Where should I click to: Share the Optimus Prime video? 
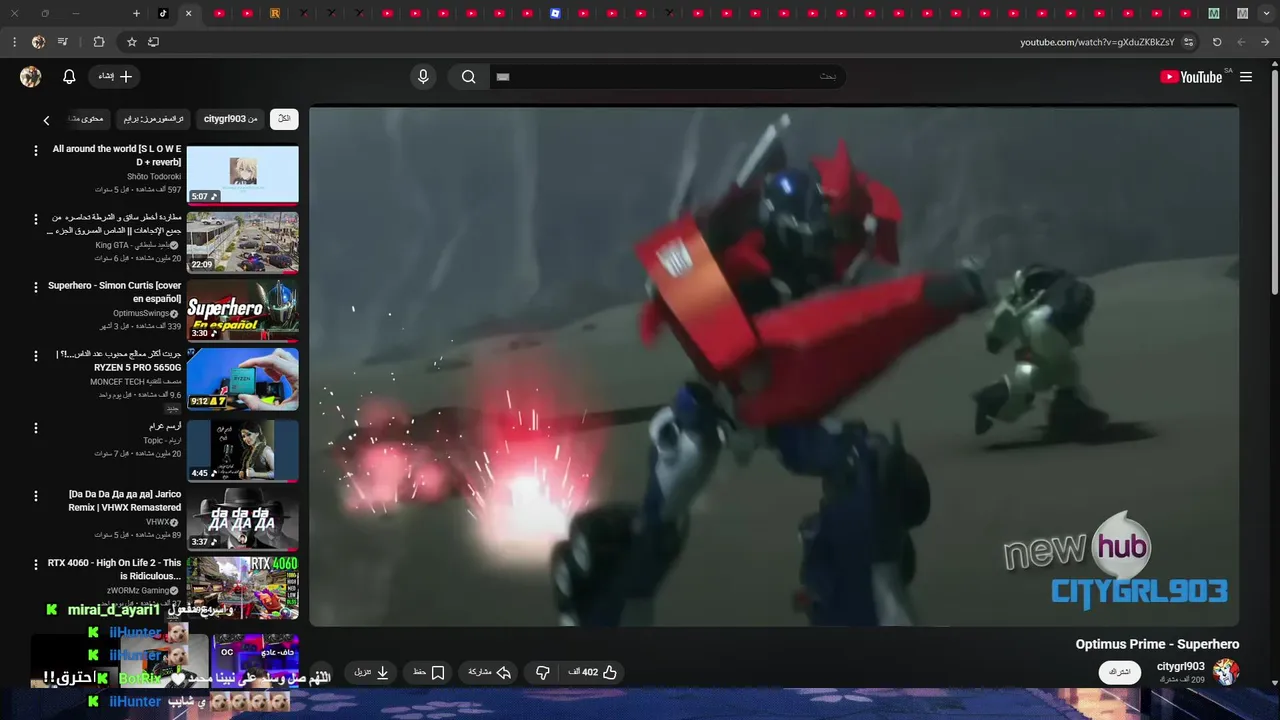point(490,672)
